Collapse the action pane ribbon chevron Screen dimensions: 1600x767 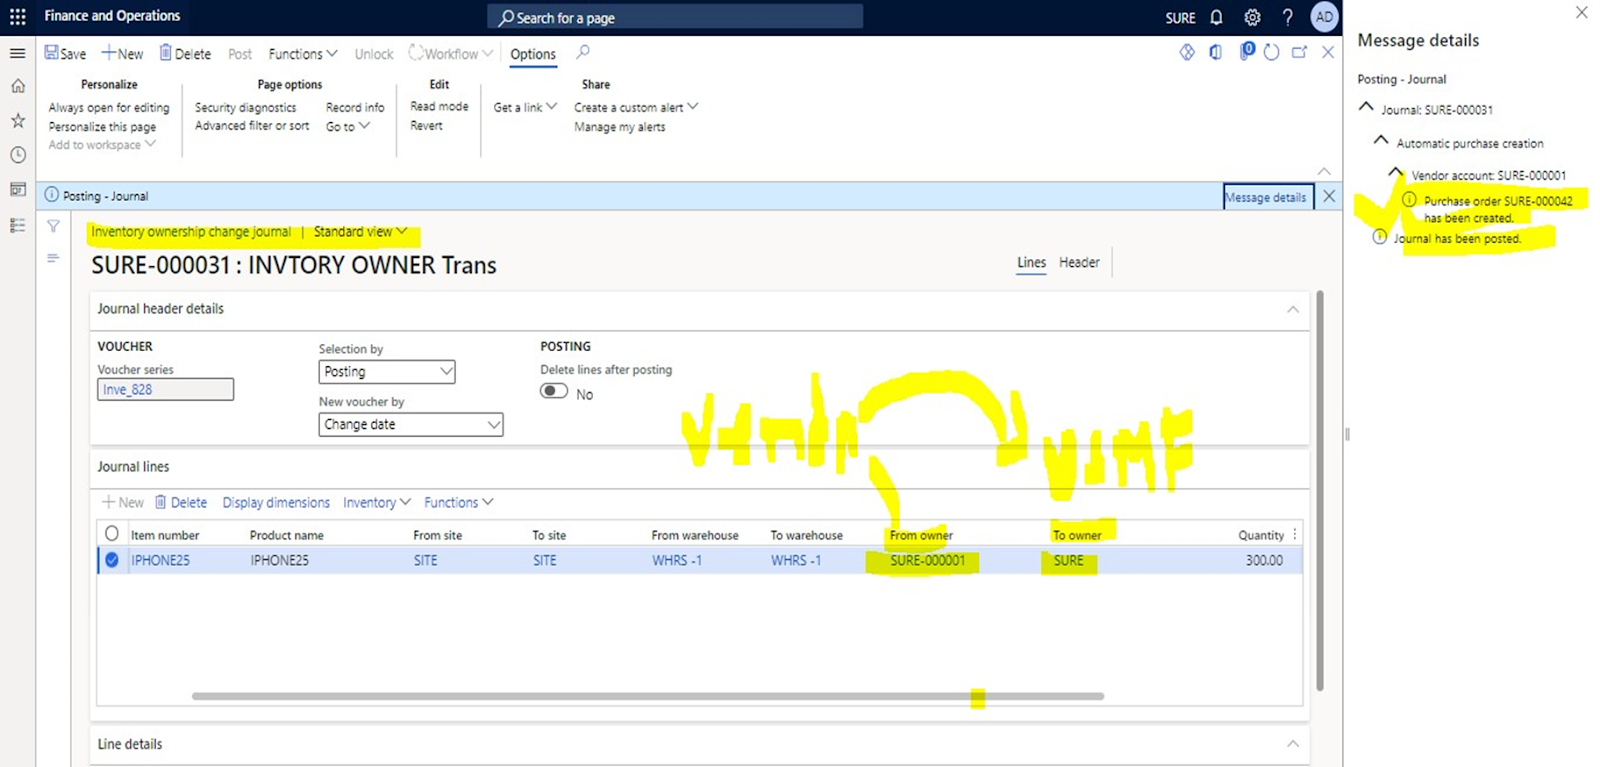(1324, 171)
